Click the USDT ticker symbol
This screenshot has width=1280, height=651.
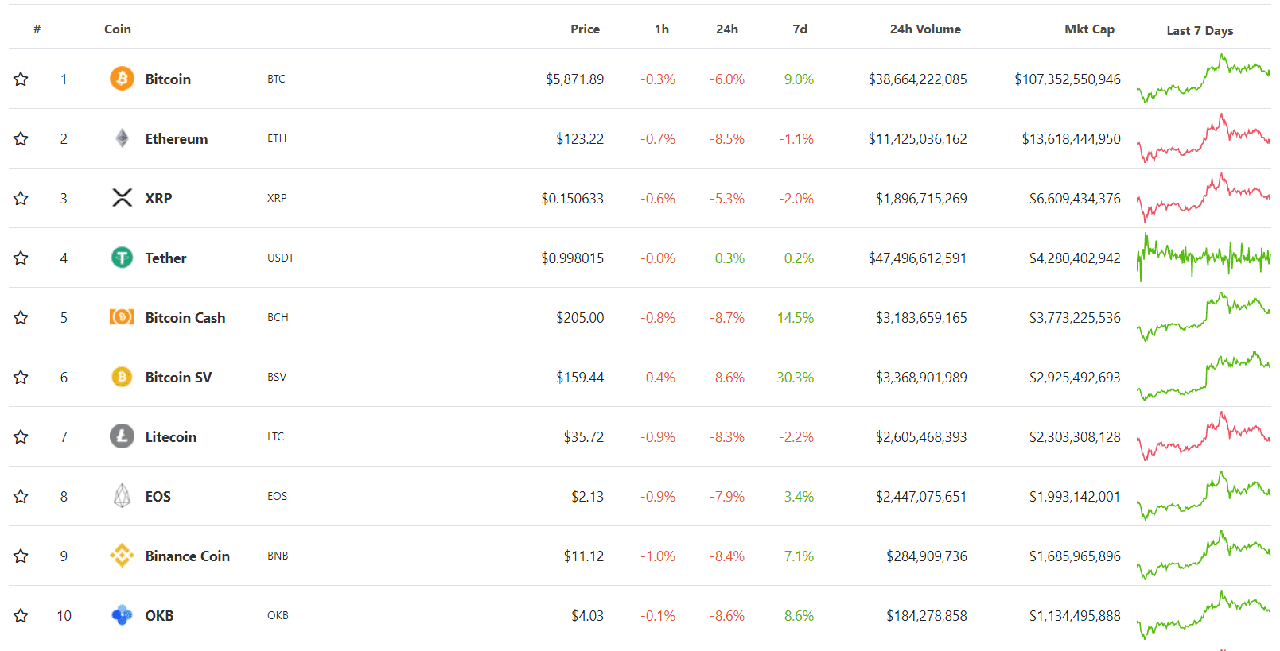point(280,258)
